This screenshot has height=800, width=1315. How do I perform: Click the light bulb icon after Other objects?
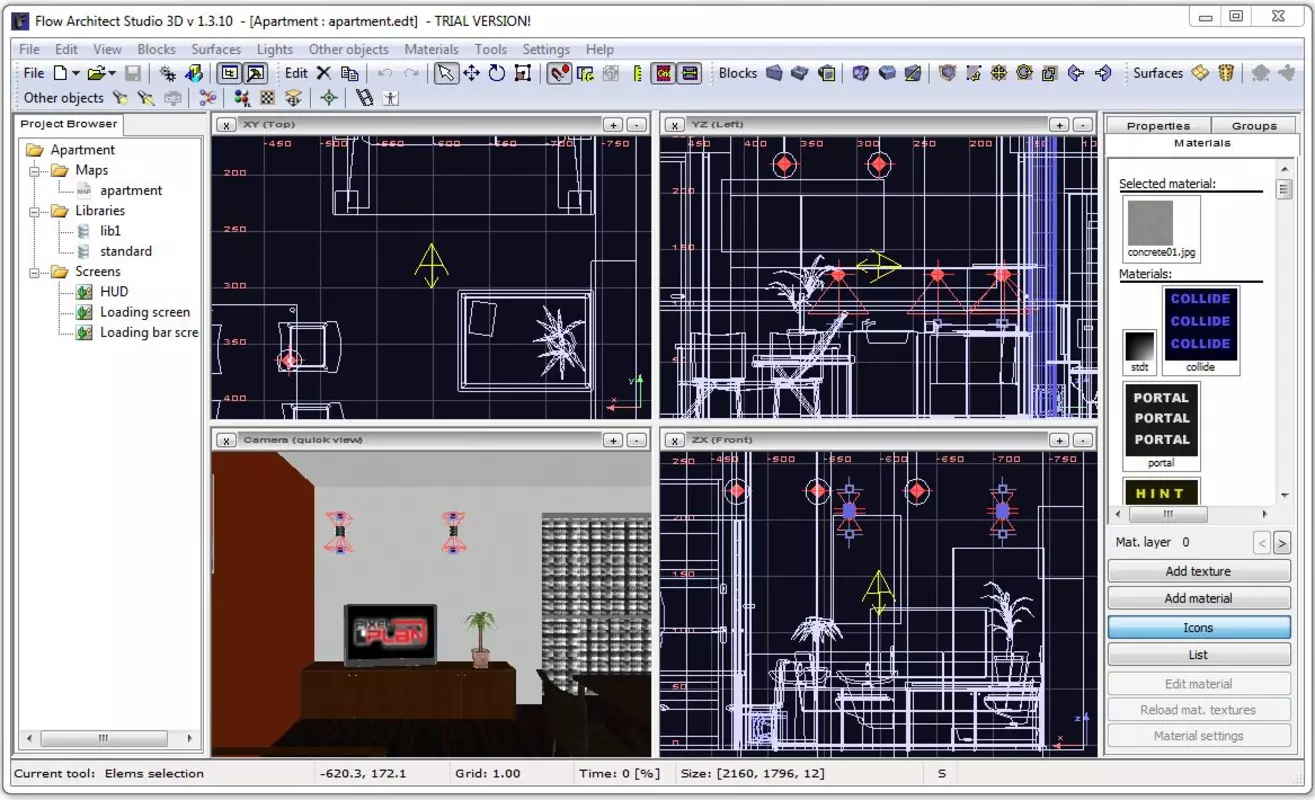click(120, 98)
